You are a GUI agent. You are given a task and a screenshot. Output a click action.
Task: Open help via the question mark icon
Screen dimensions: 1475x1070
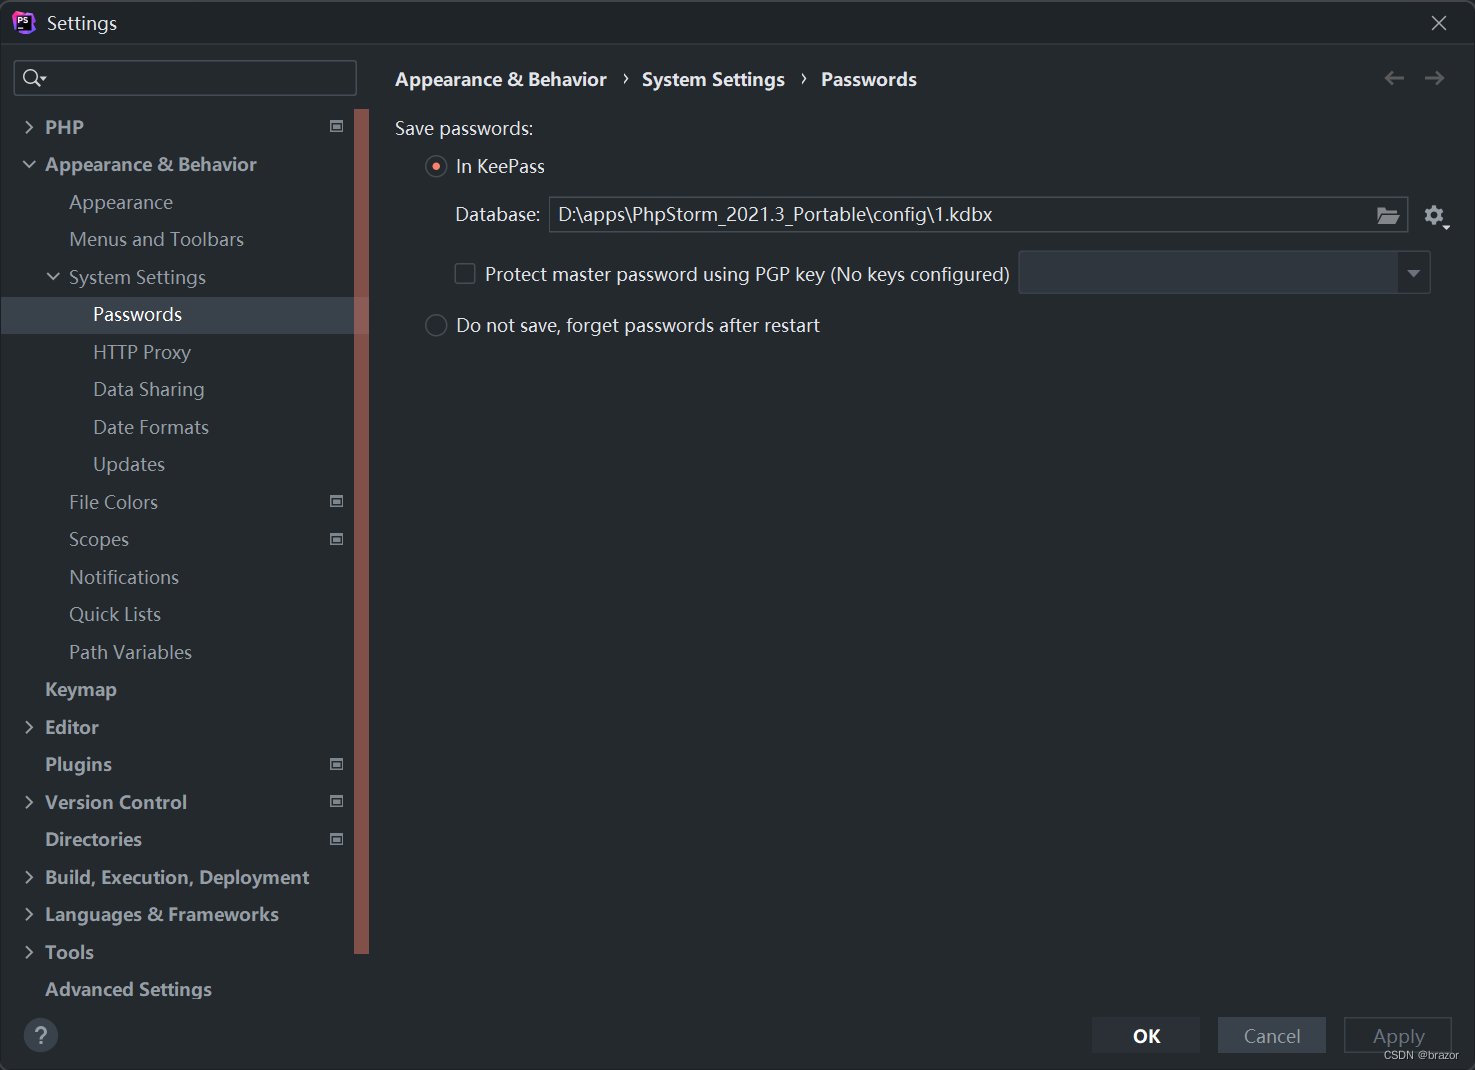coord(41,1035)
